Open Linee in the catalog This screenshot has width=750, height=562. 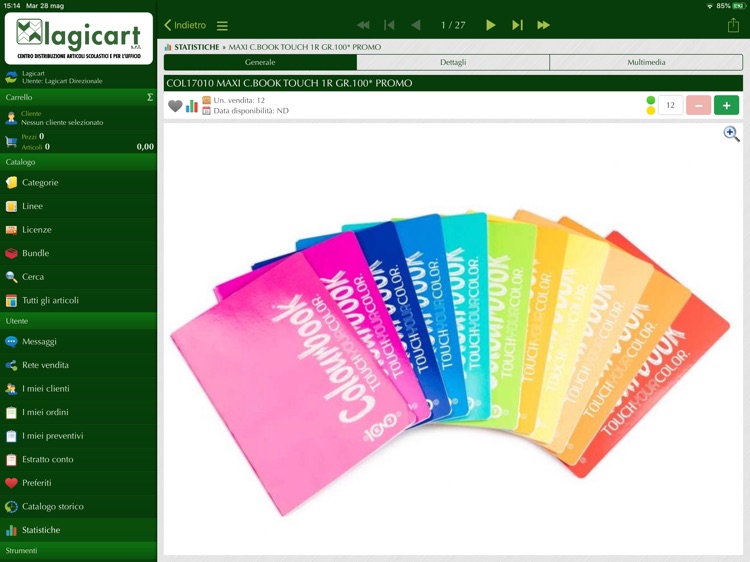click(x=78, y=206)
